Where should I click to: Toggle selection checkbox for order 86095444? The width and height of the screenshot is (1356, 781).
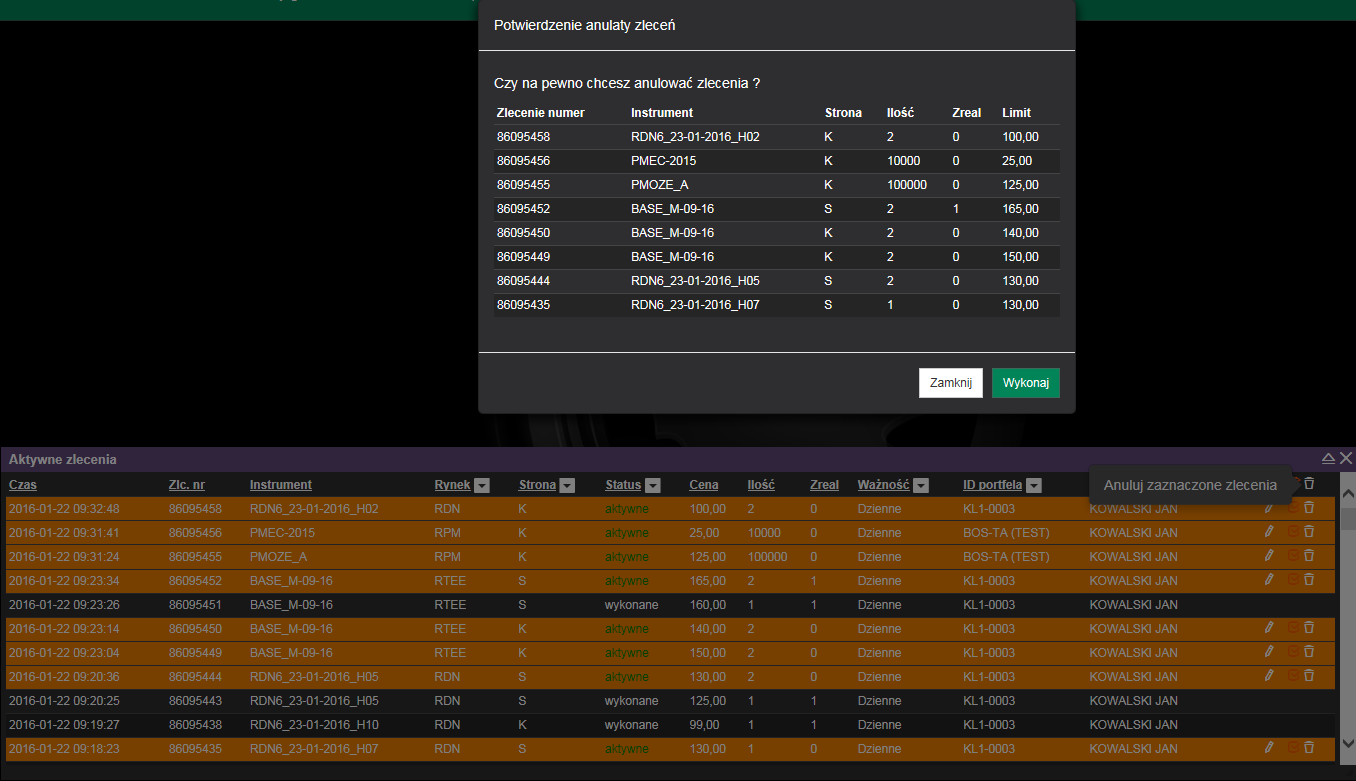point(1292,675)
